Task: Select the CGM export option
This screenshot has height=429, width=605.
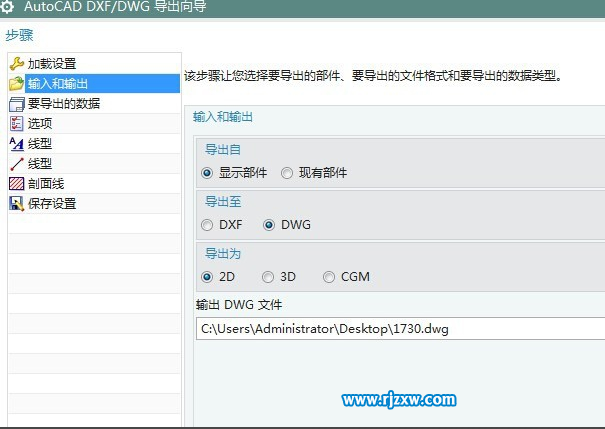Action: click(x=329, y=277)
